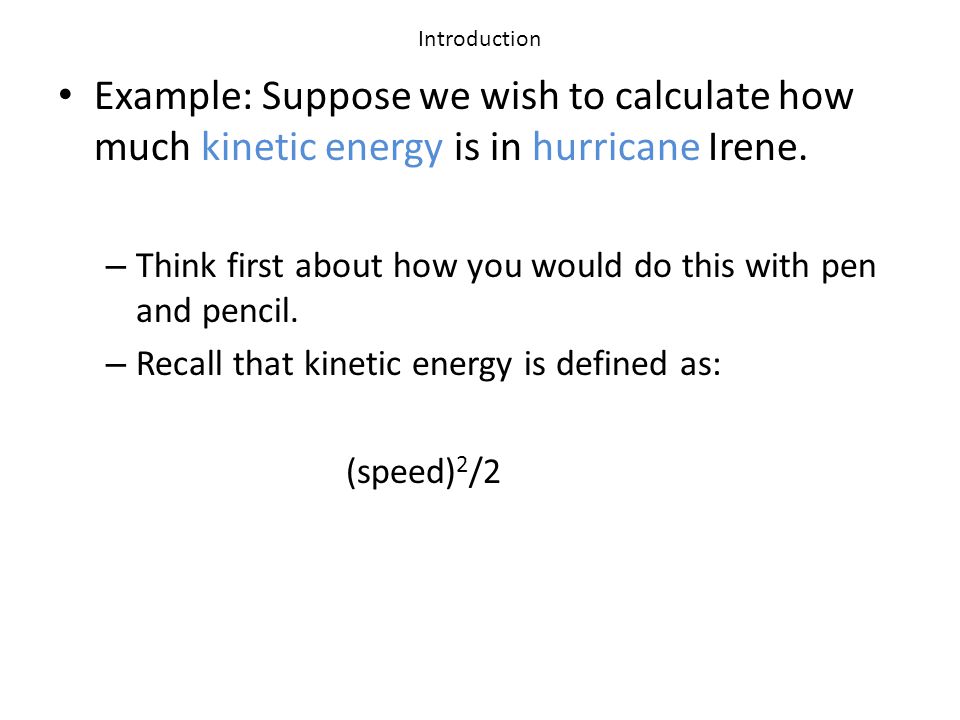Click the black "kinetic energy" text in the Recall line
The image size is (960, 720).
408,366
